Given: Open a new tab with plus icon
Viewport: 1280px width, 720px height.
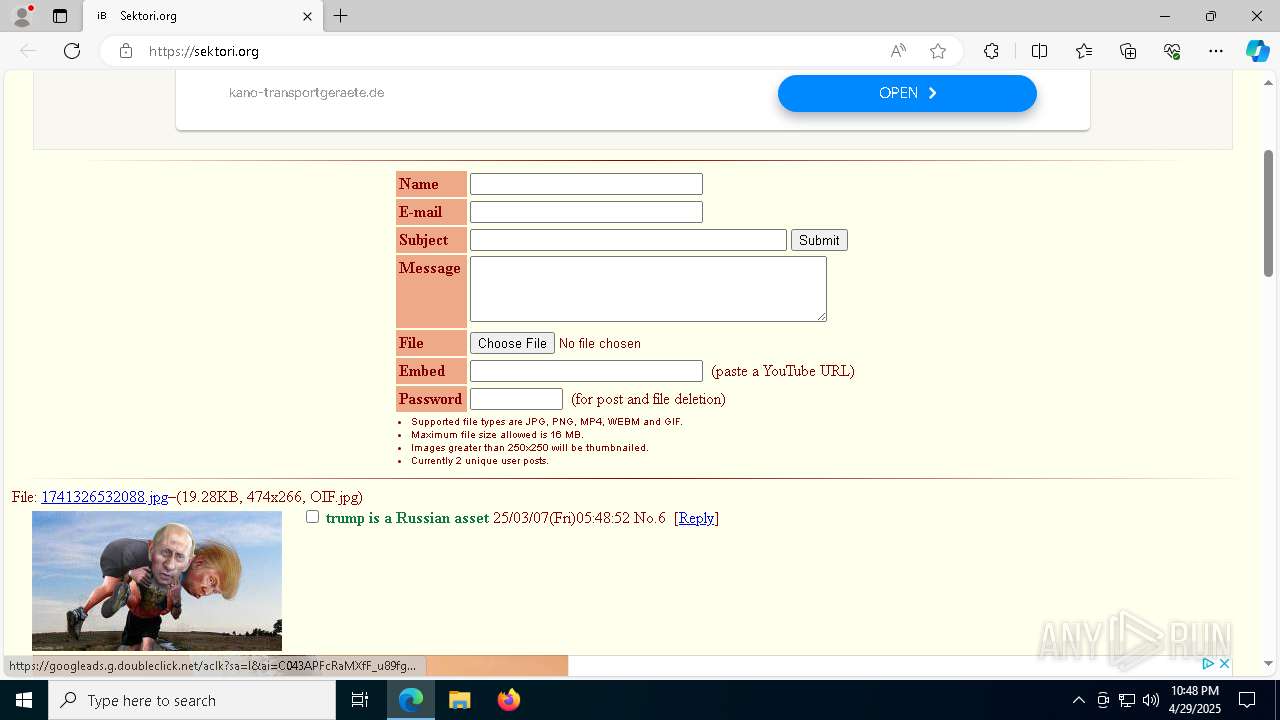Looking at the screenshot, I should [x=340, y=16].
